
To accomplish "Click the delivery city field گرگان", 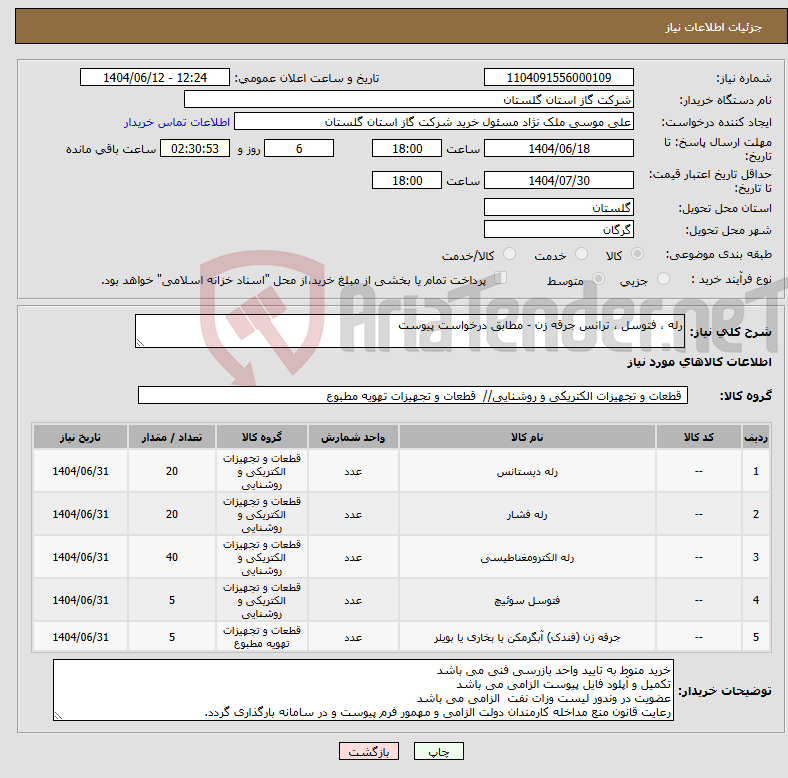I will [x=558, y=229].
